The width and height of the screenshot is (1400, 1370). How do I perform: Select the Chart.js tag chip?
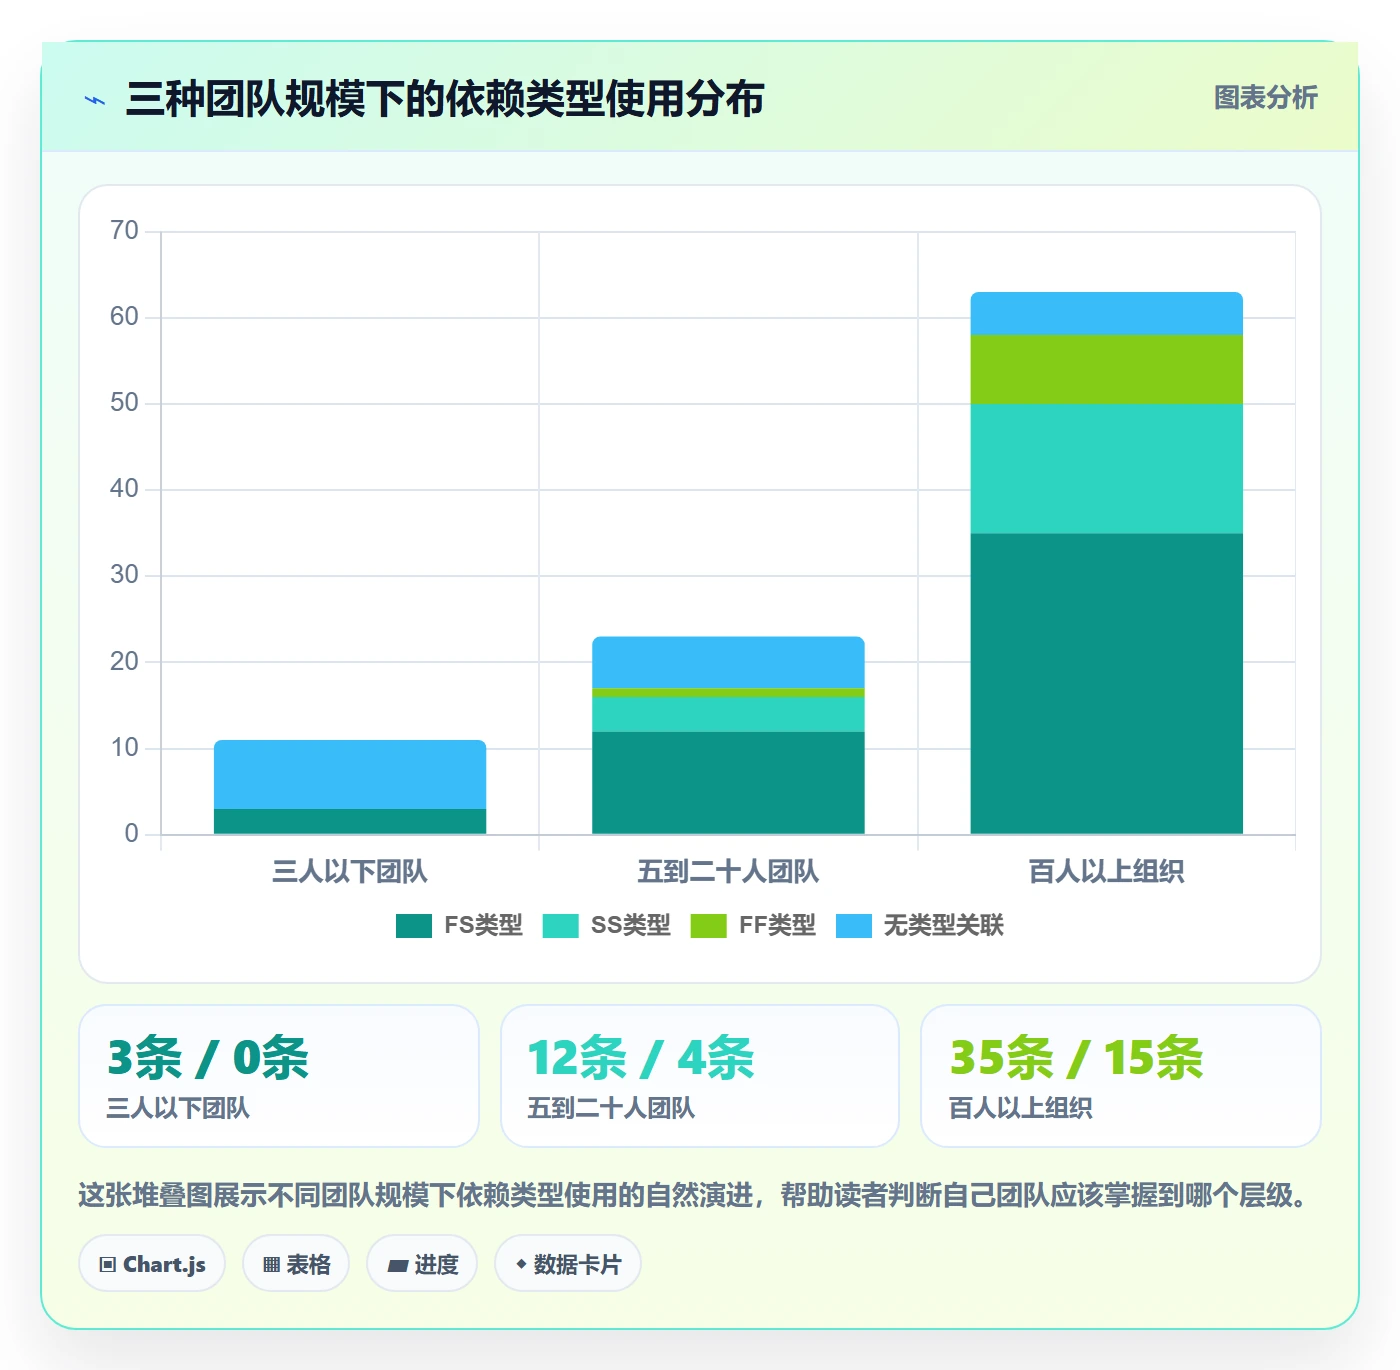coord(152,1264)
